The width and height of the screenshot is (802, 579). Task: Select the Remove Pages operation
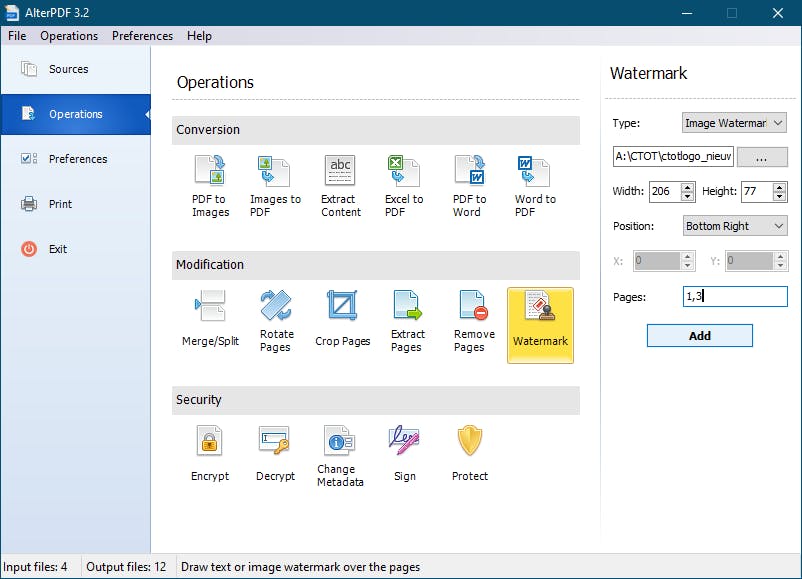click(x=474, y=321)
